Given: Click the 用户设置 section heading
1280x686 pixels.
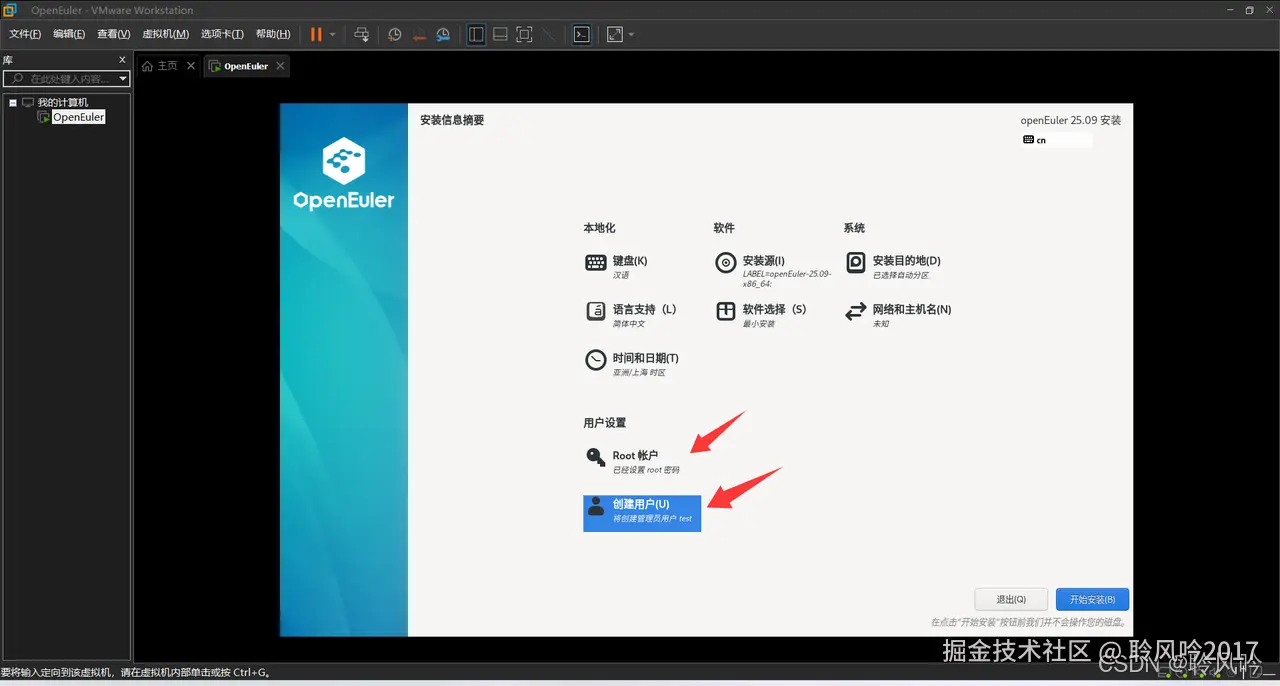Looking at the screenshot, I should (x=605, y=423).
